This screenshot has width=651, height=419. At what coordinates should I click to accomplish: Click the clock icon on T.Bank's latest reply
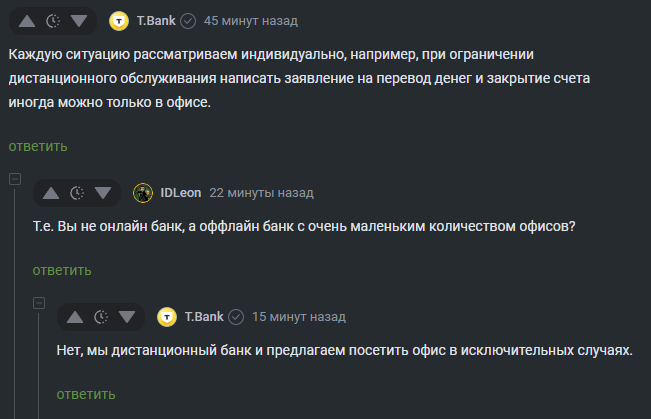tap(100, 317)
